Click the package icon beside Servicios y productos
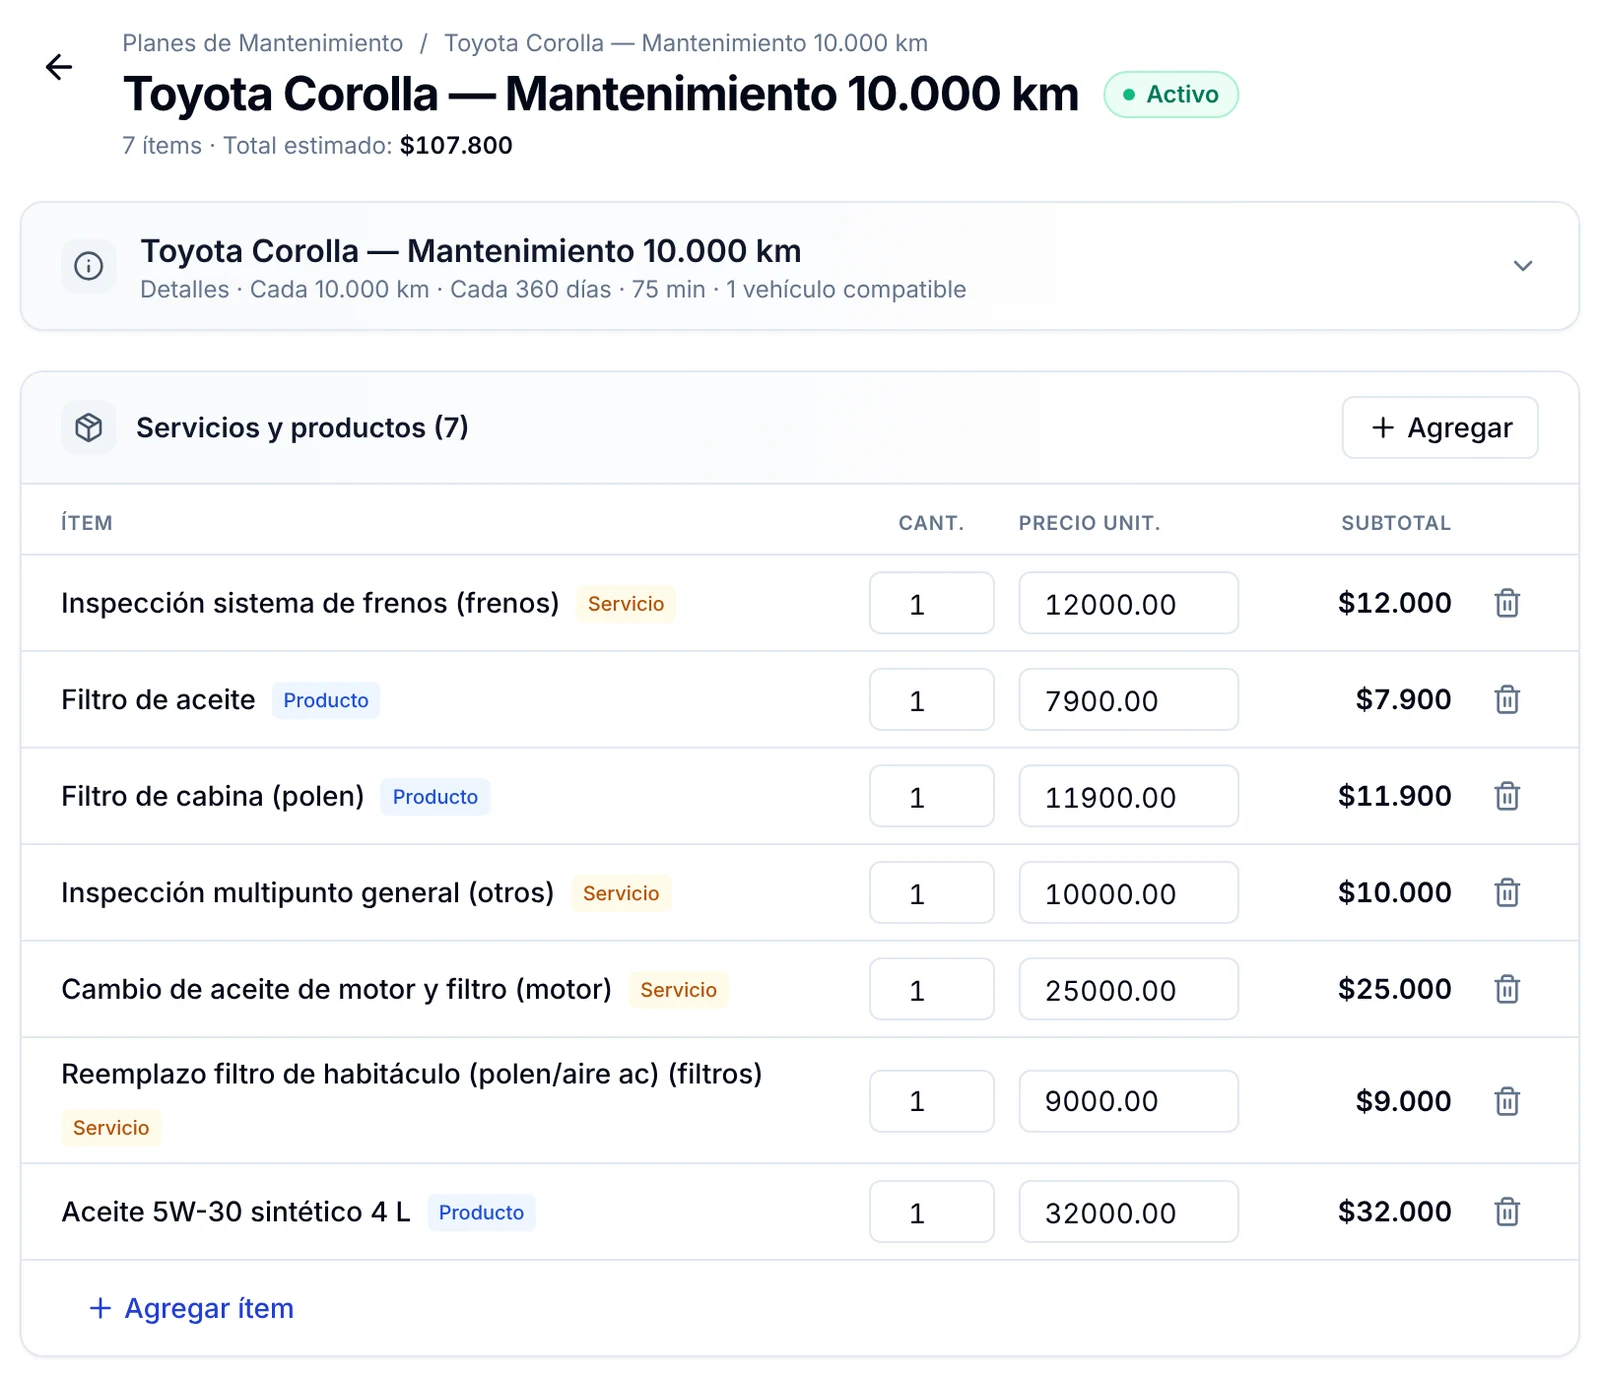Screen dimensions: 1600x1377 [x=89, y=428]
